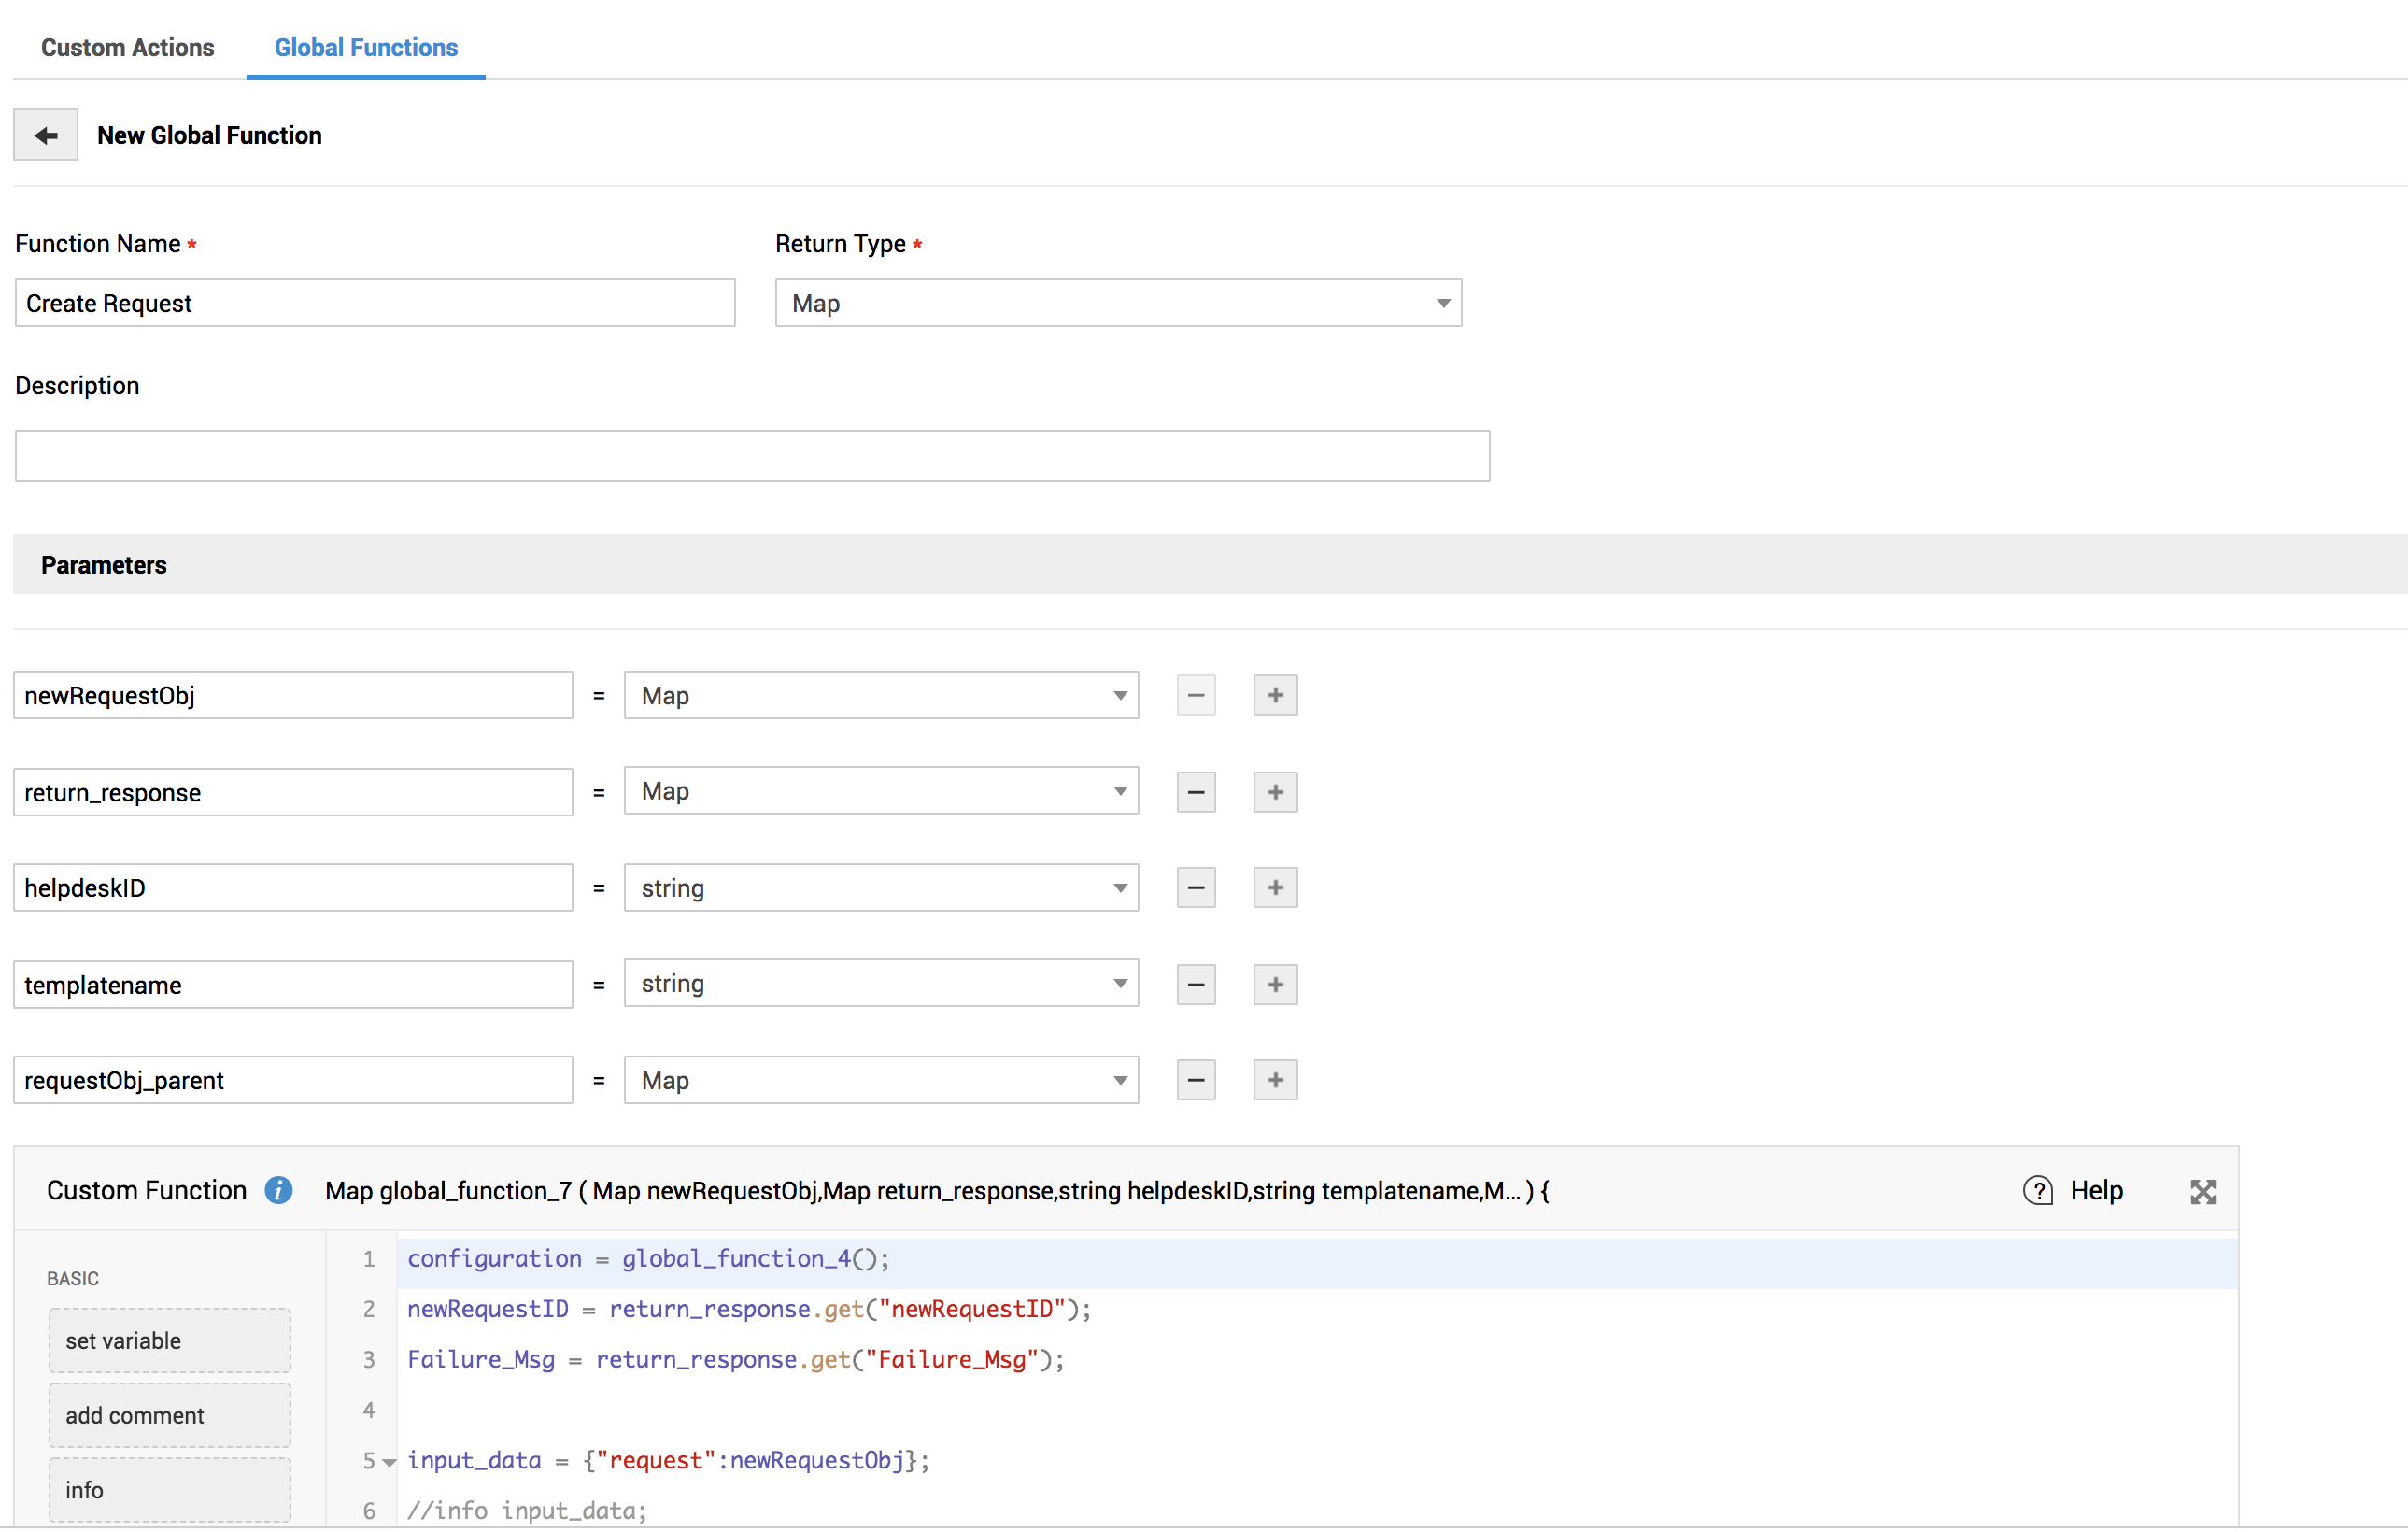Click the Custom Function info icon

(279, 1190)
